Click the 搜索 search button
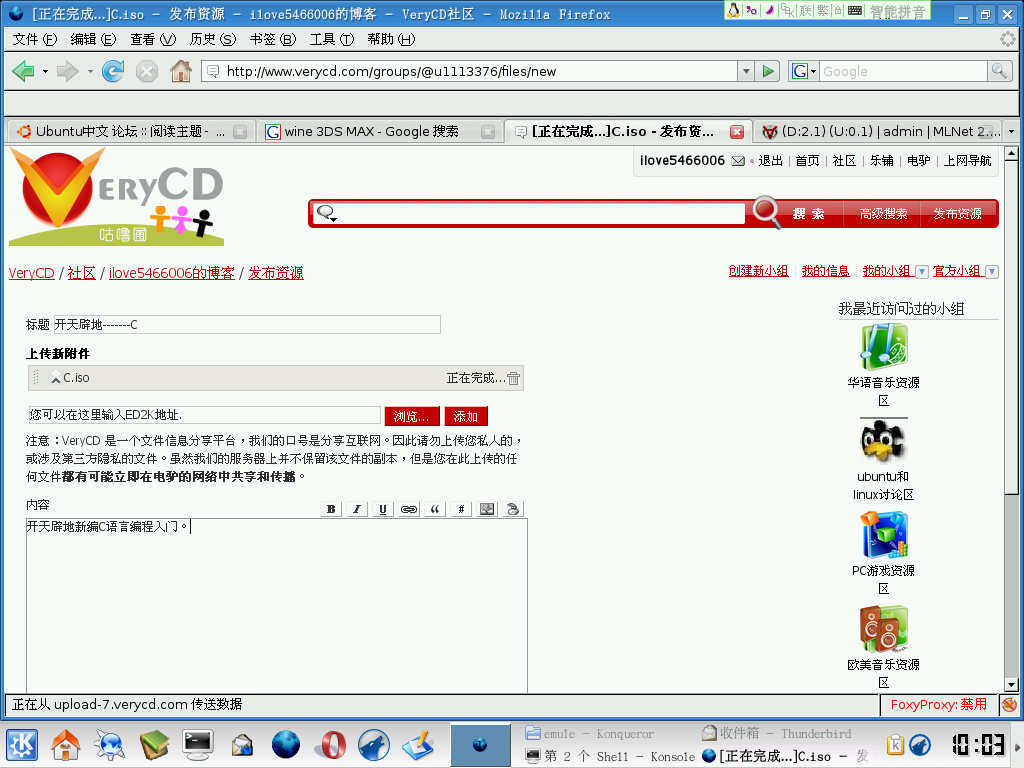1024x768 pixels. click(808, 214)
